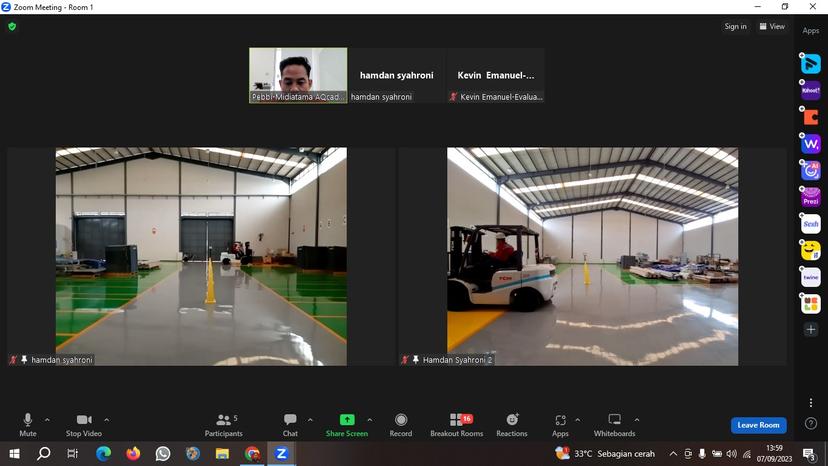828x466 pixels.
Task: Click Hamdan Syahroni 2 forklift video
Action: coord(592,256)
